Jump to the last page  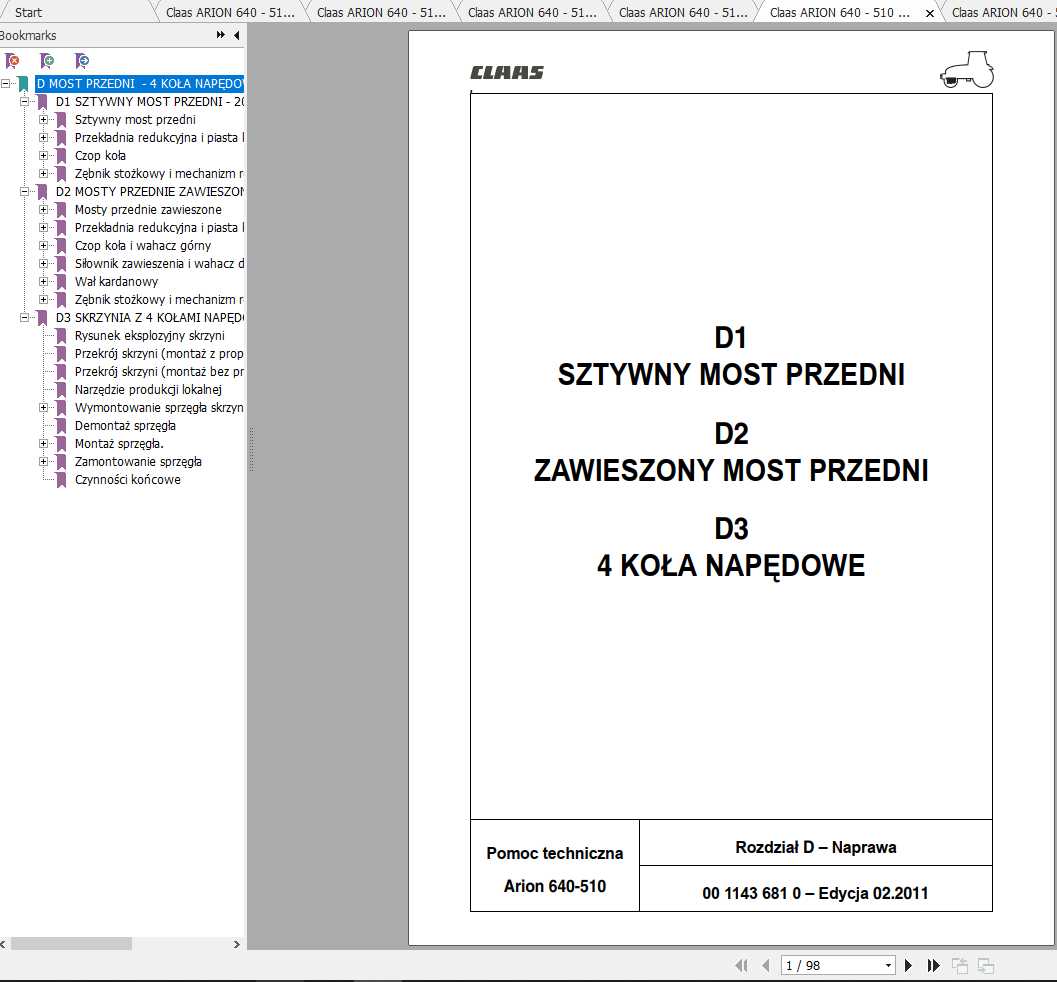point(934,965)
